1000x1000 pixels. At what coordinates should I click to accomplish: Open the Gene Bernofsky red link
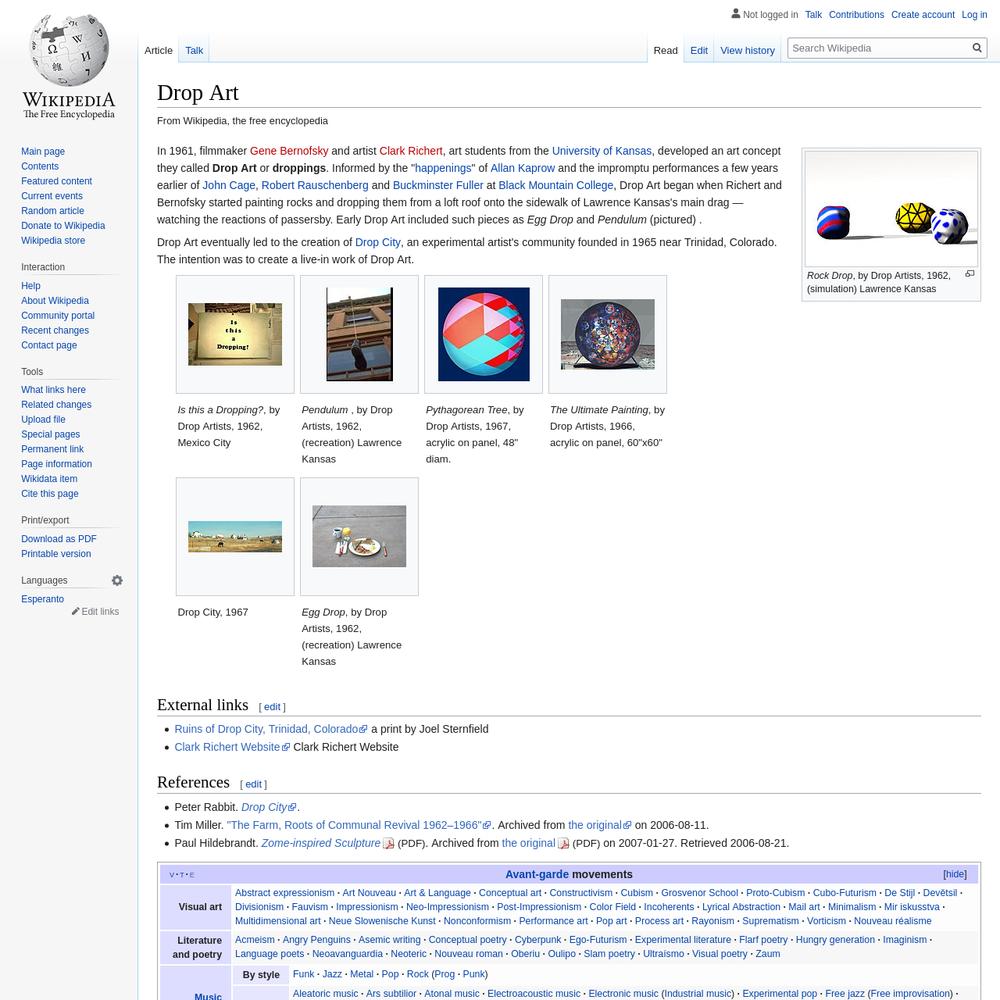coord(289,151)
